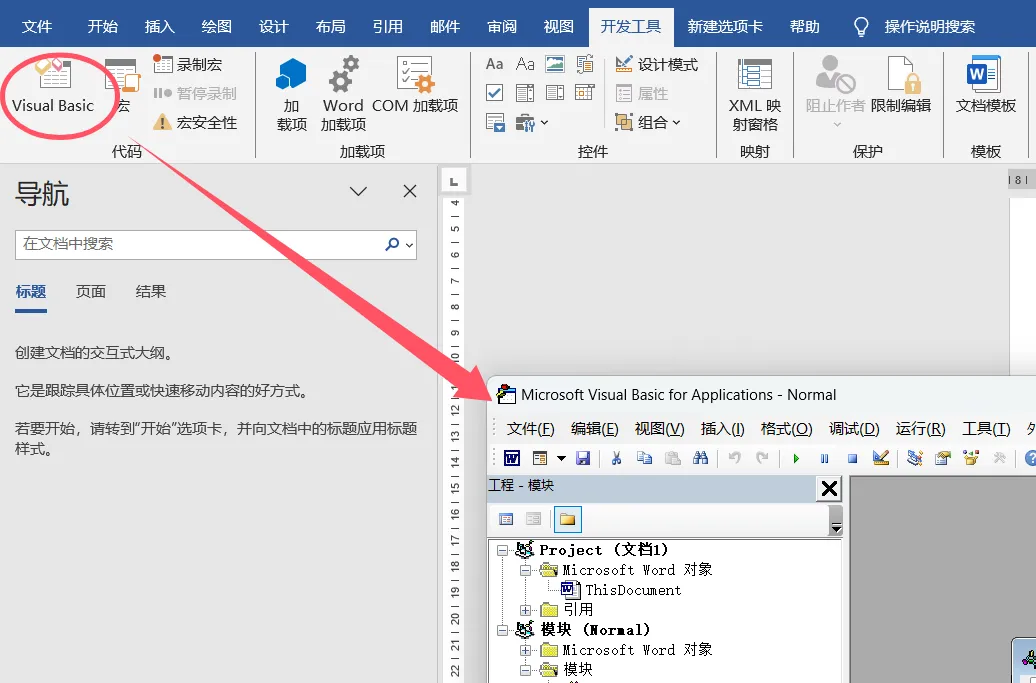Insert plain text content control (thin Aa)
1036x683 pixels.
pos(525,64)
